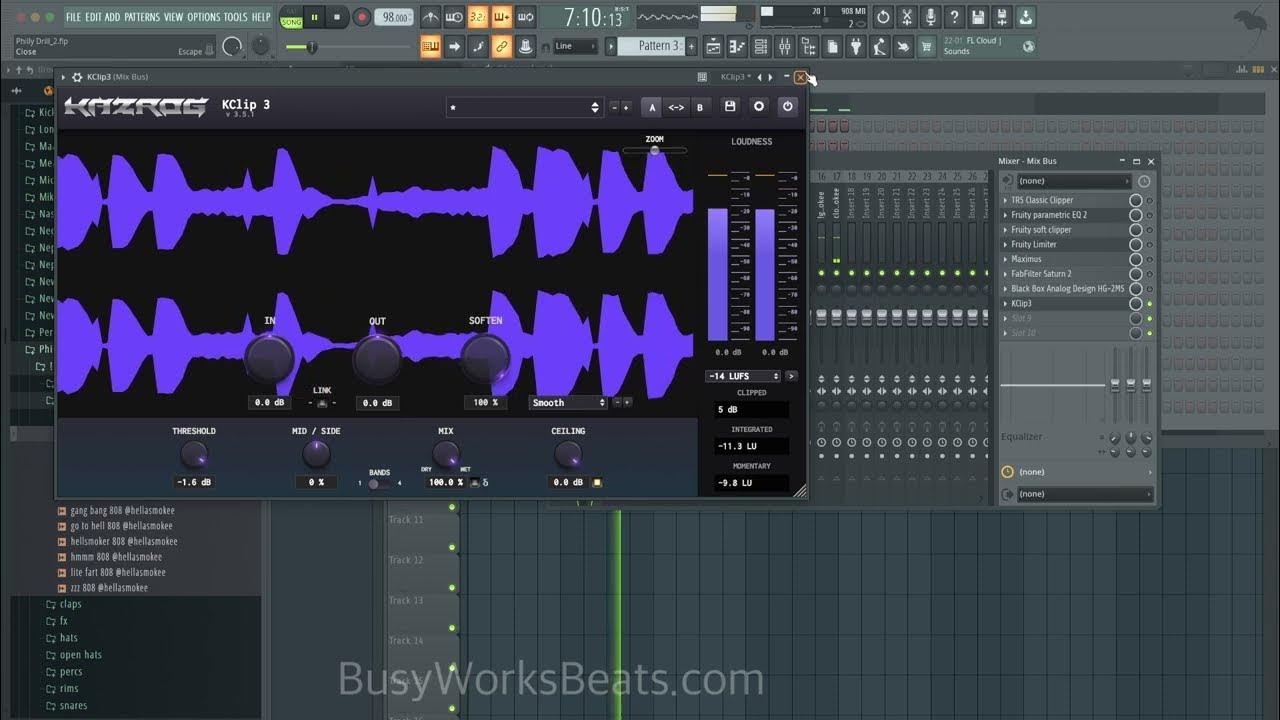Adjust the KClip waveform ZOOM slider
This screenshot has width=1280, height=720.
655,150
